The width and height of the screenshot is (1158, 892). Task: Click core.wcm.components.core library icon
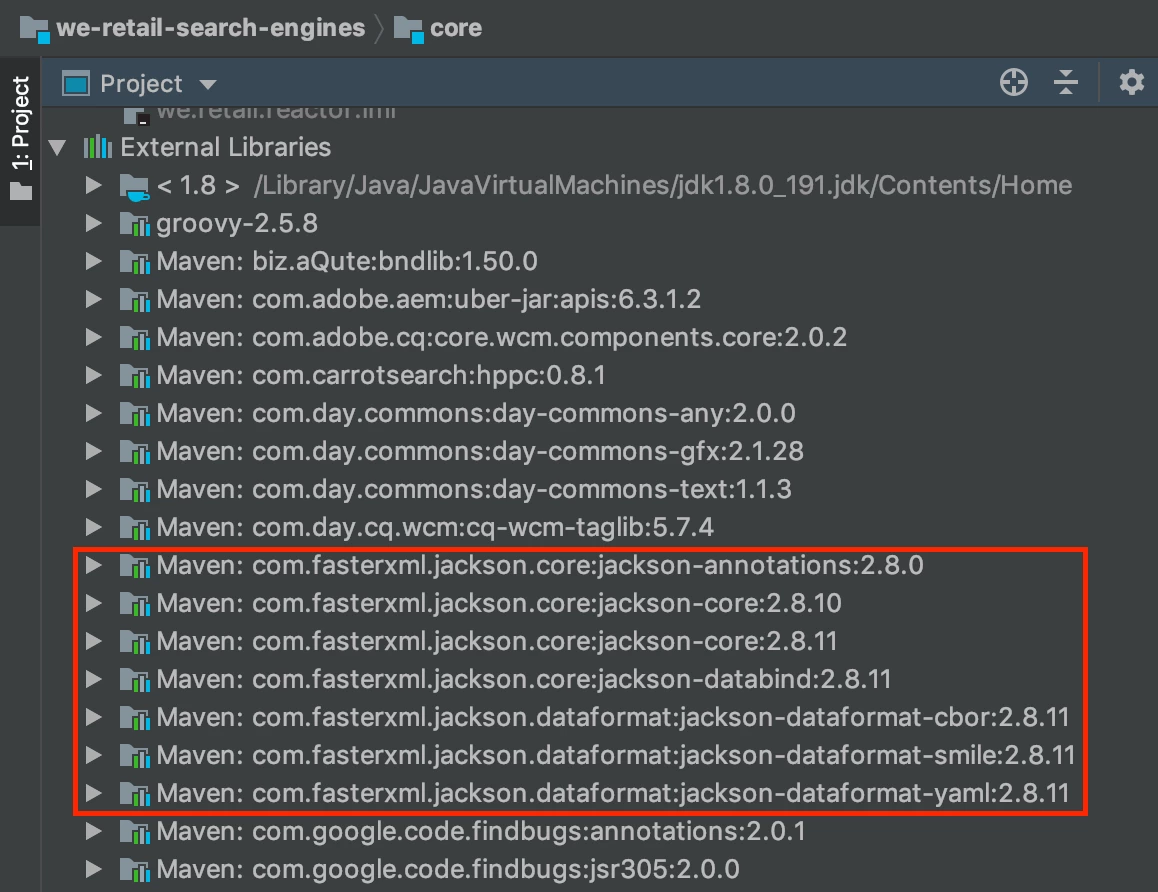pos(134,337)
